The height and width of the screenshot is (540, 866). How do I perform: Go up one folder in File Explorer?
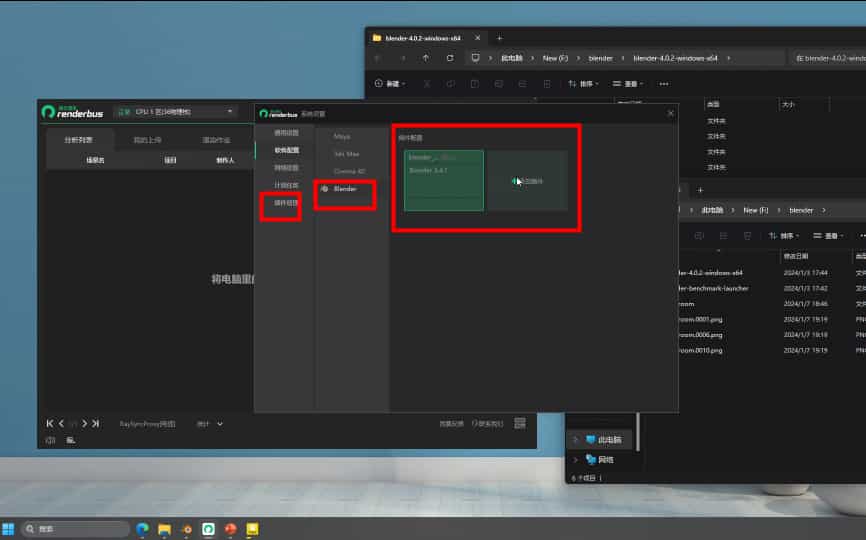[x=426, y=58]
